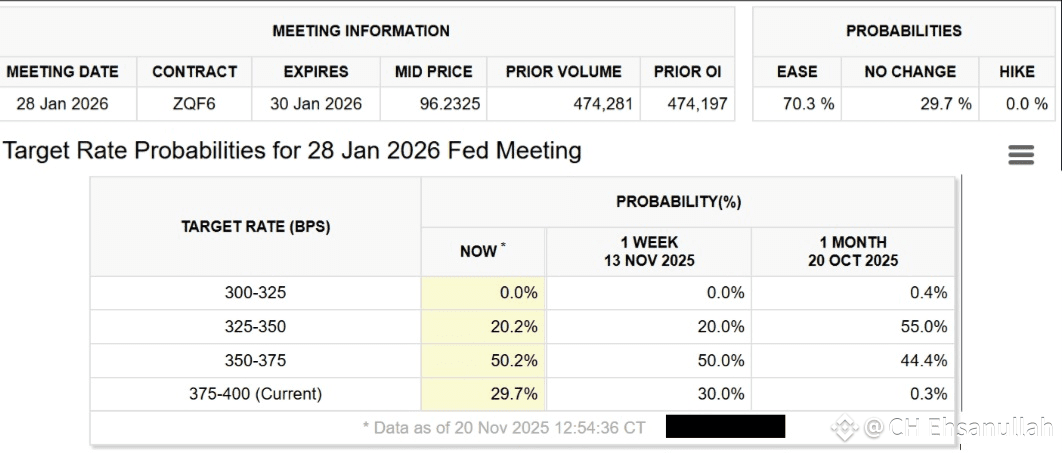1062x453 pixels.
Task: Click the black redacted box in footer
Action: click(x=725, y=427)
